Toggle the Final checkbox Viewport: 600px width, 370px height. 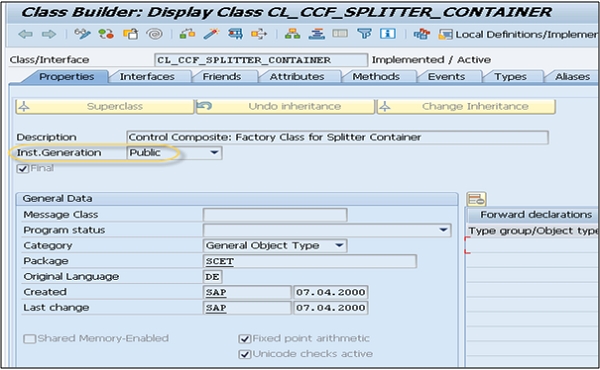click(23, 169)
